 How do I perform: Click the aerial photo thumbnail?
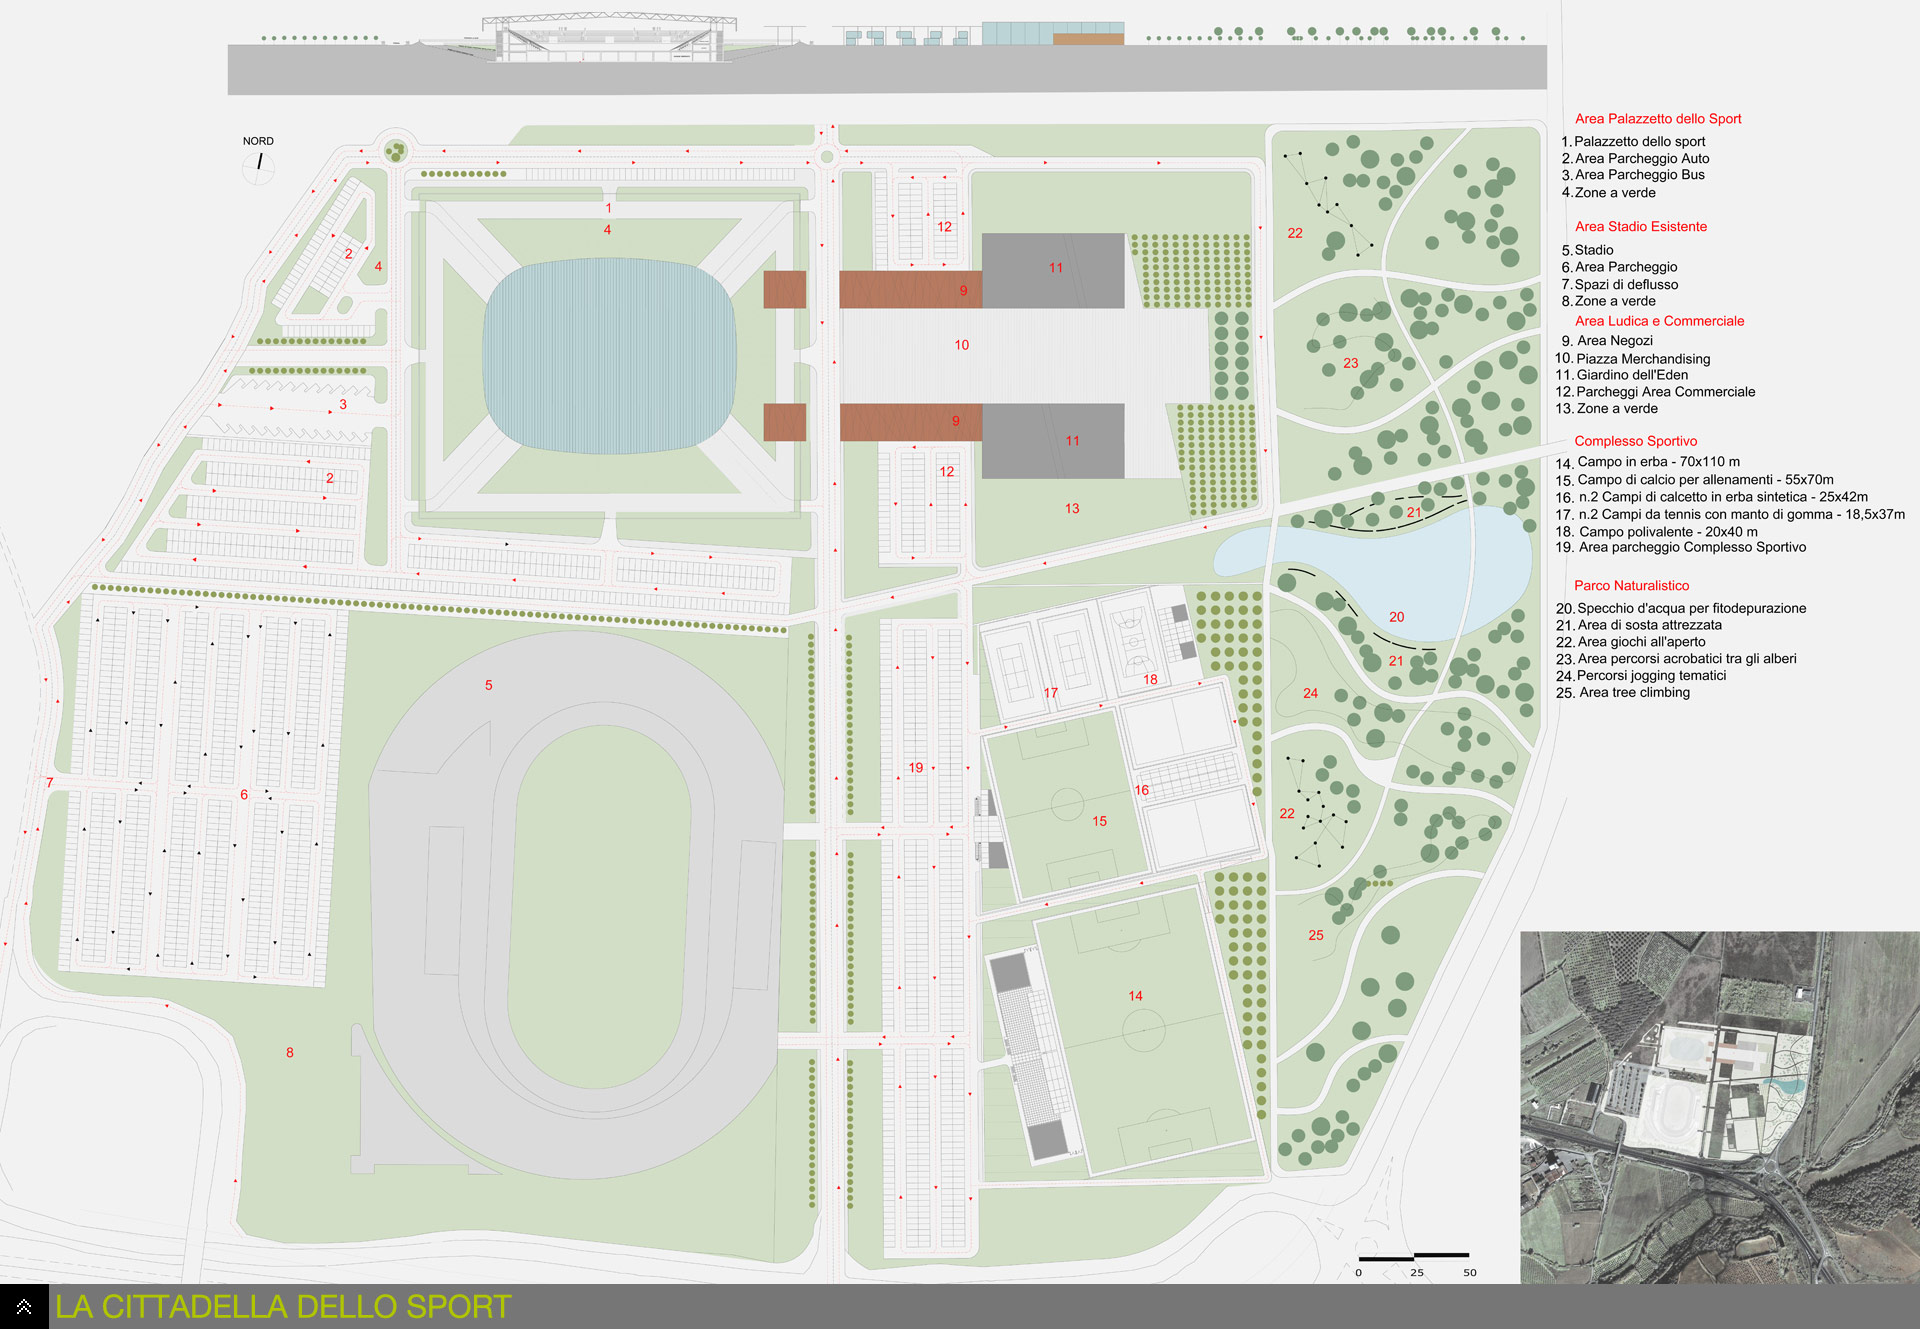click(1719, 1107)
